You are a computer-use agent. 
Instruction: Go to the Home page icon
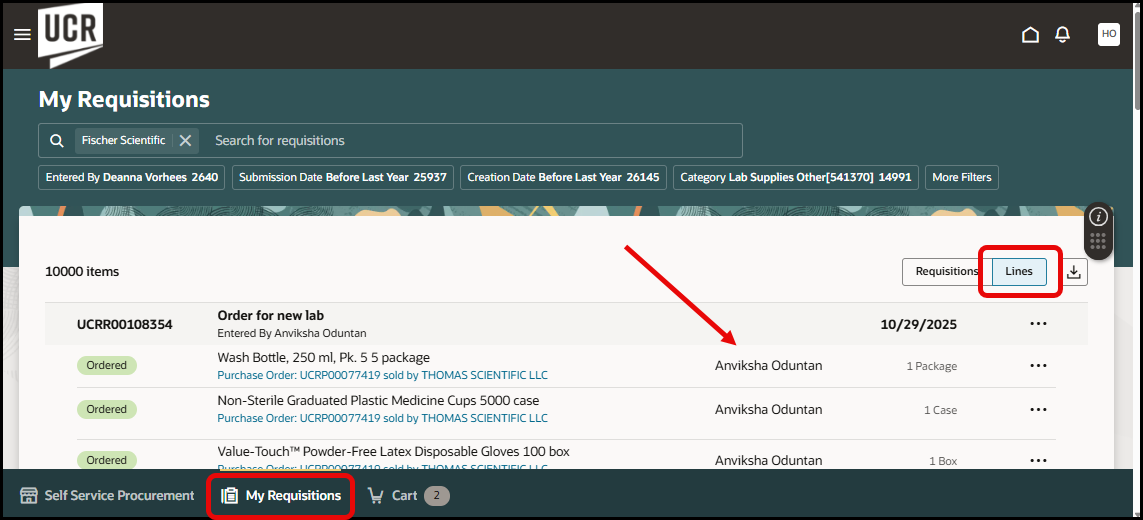point(1030,35)
